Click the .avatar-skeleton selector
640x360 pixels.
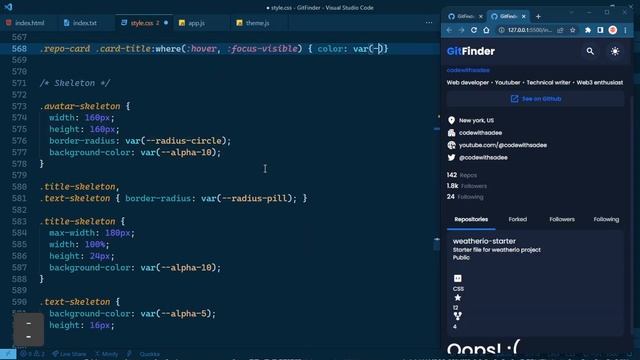80,106
